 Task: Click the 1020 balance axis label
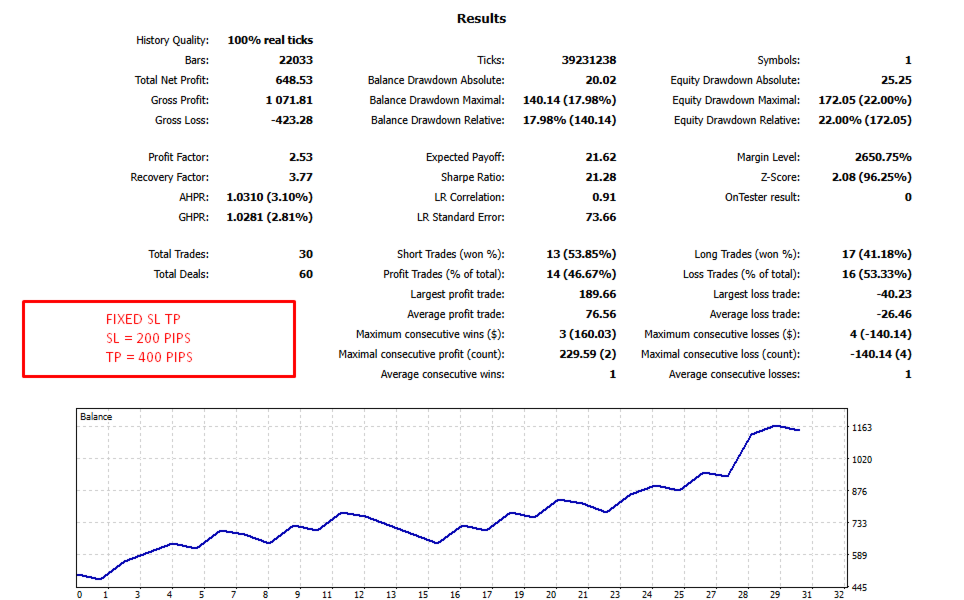click(862, 460)
